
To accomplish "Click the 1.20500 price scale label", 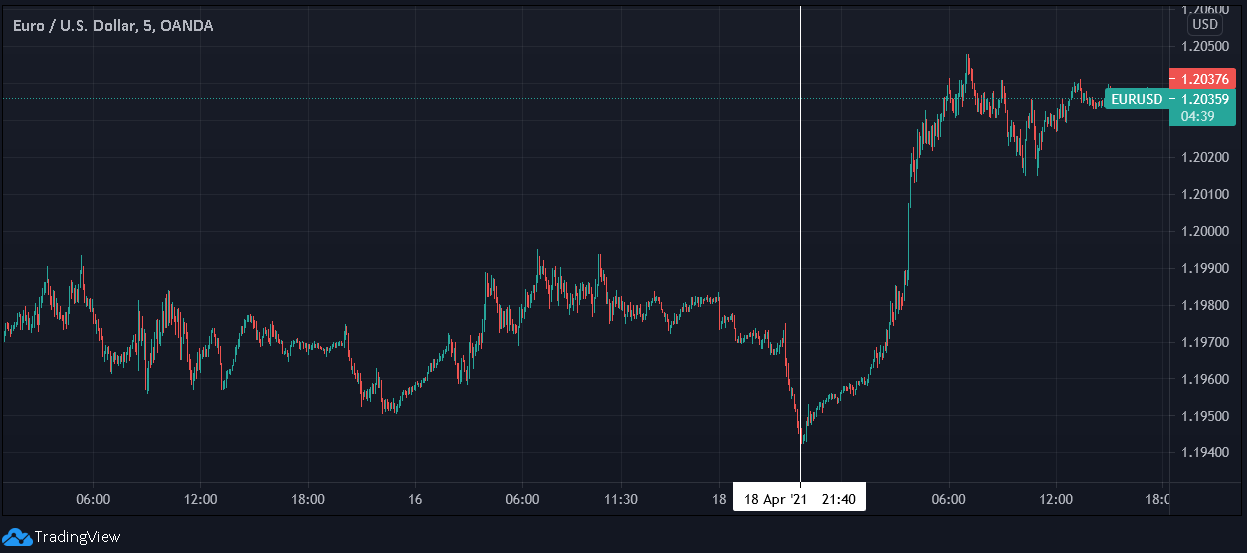I will (1204, 46).
